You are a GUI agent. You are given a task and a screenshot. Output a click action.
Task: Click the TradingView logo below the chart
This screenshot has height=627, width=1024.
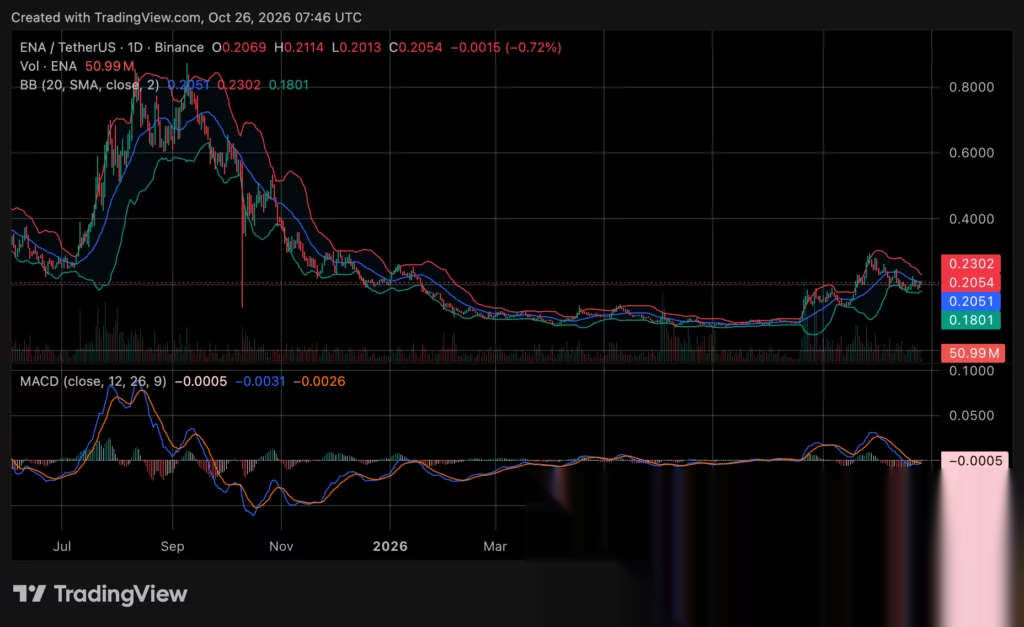pos(100,594)
